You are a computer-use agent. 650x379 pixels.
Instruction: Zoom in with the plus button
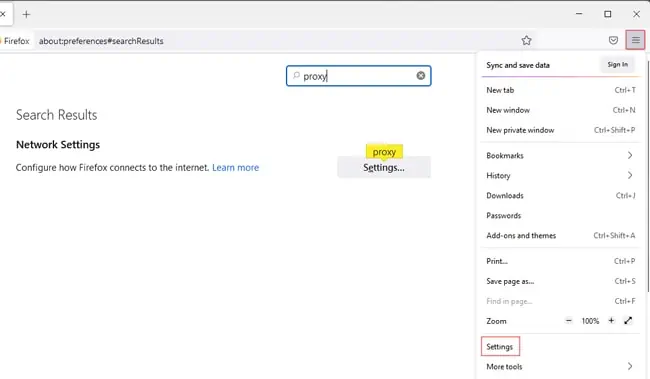point(611,321)
